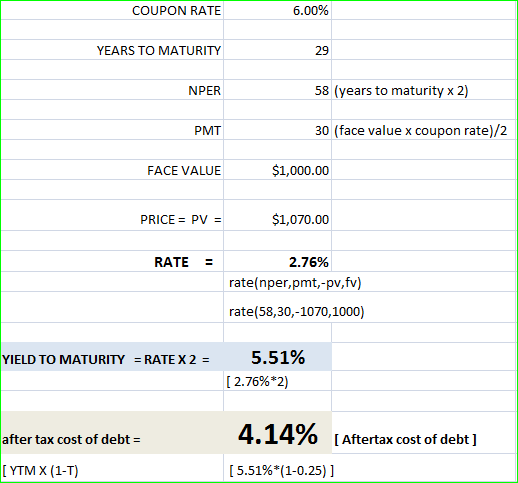Select the '[ 2.76%*2)' calculation note
Image resolution: width=518 pixels, height=483 pixels.
[x=257, y=382]
